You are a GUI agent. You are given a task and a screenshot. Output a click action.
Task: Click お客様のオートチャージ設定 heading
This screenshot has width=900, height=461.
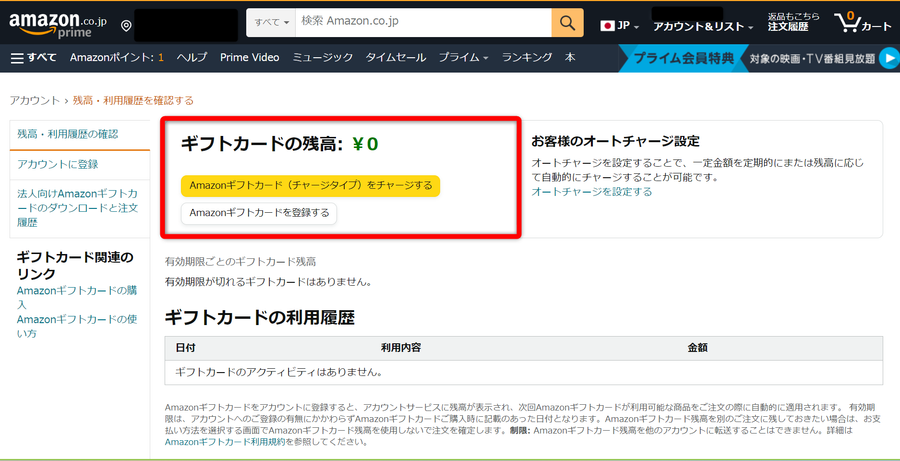(x=616, y=141)
